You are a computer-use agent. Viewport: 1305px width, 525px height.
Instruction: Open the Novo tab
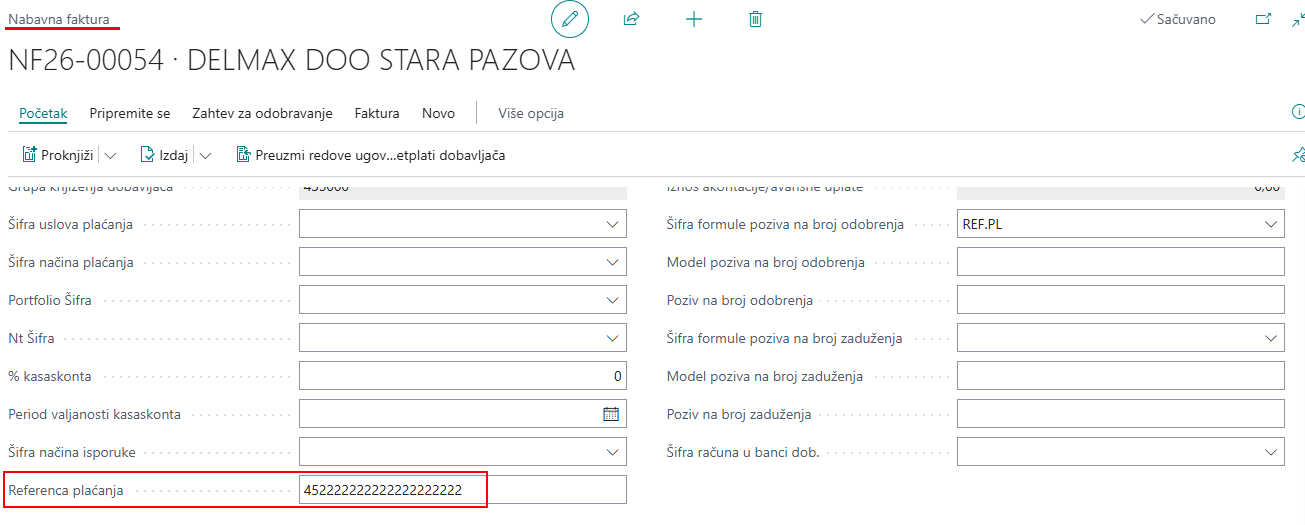pos(438,113)
